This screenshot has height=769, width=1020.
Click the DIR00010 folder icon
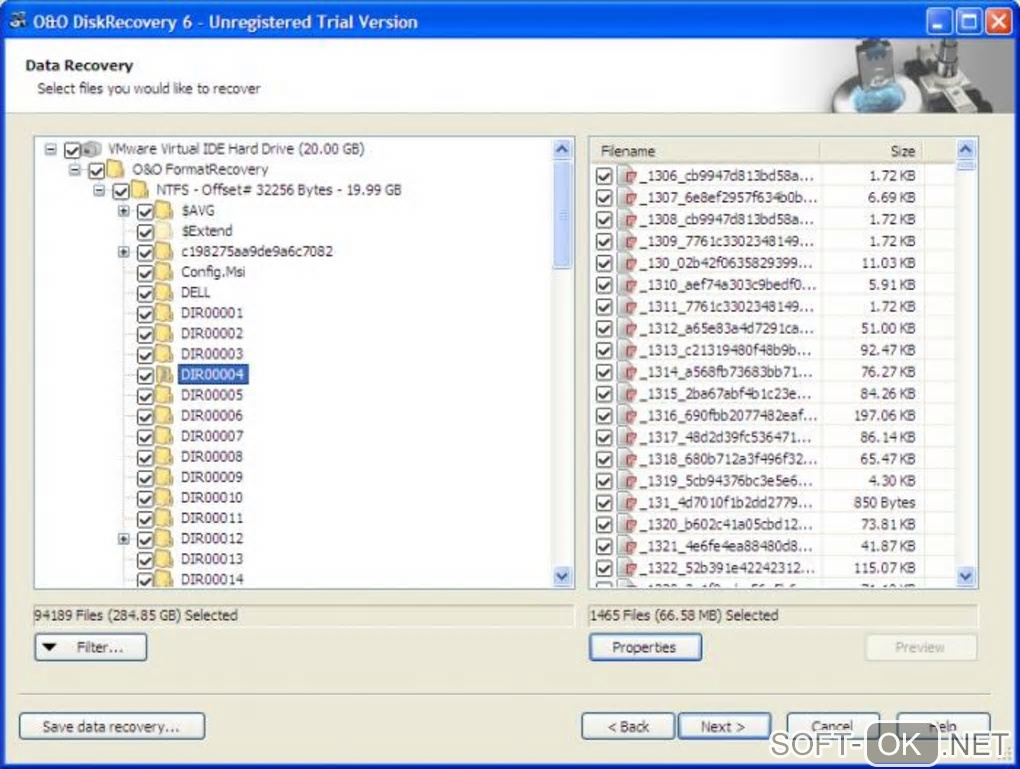pos(164,498)
